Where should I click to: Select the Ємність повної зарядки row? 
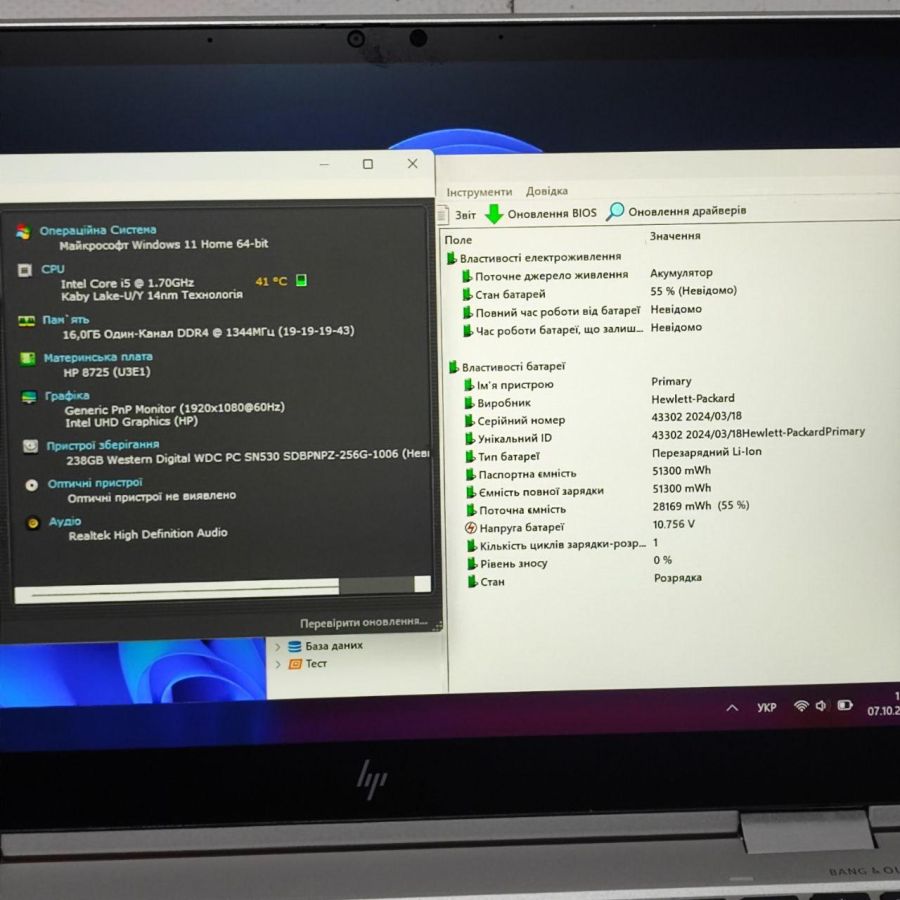pos(589,490)
